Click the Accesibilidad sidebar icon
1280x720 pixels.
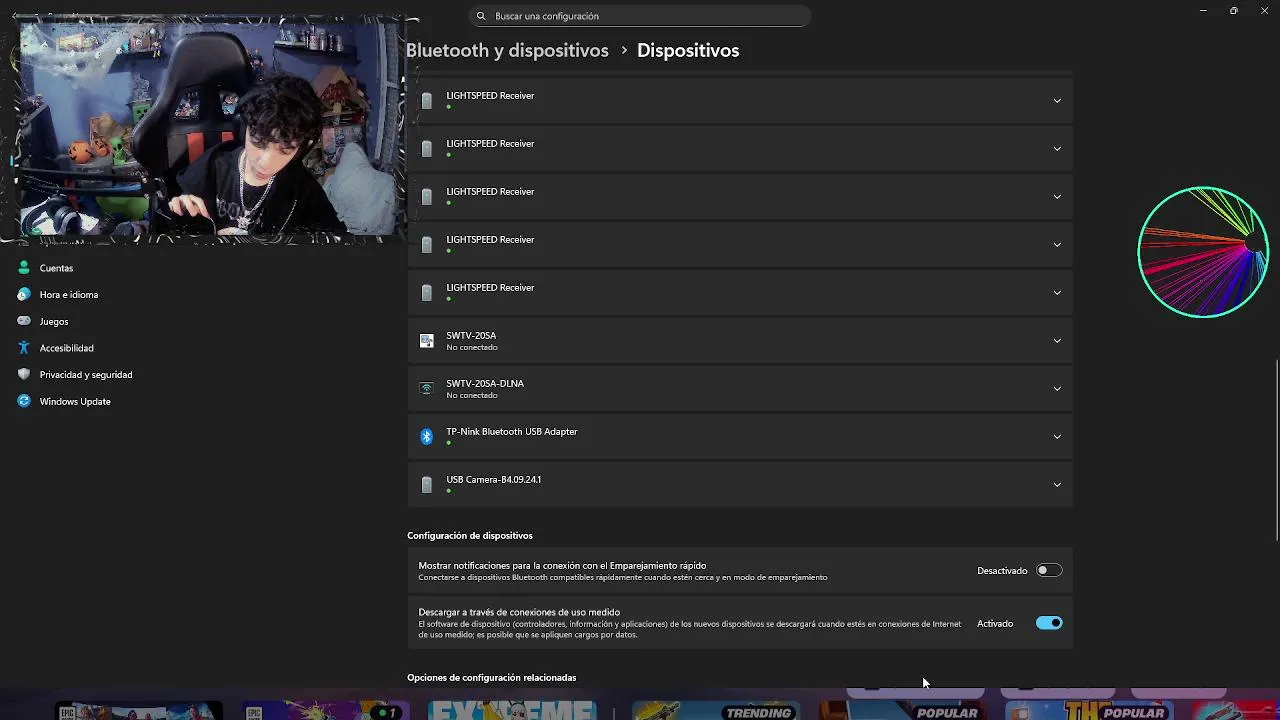24,348
